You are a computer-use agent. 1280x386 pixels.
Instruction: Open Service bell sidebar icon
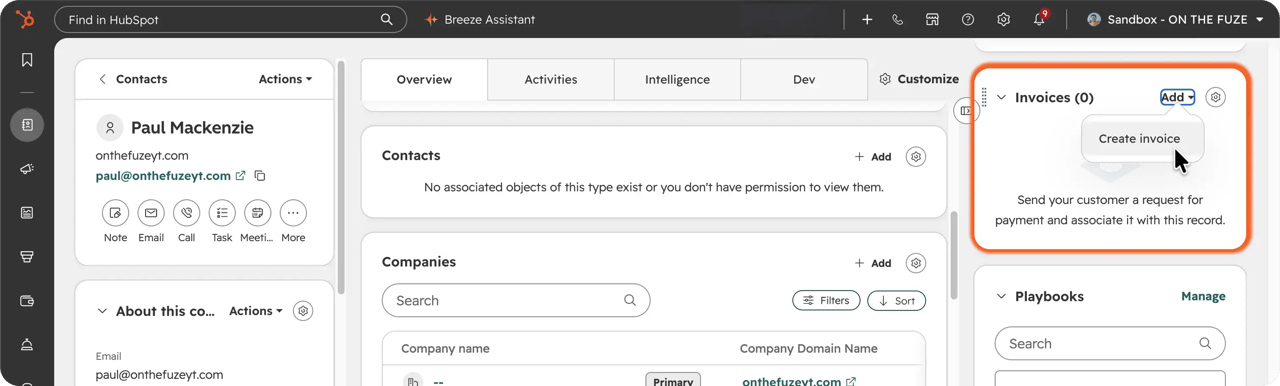[27, 345]
